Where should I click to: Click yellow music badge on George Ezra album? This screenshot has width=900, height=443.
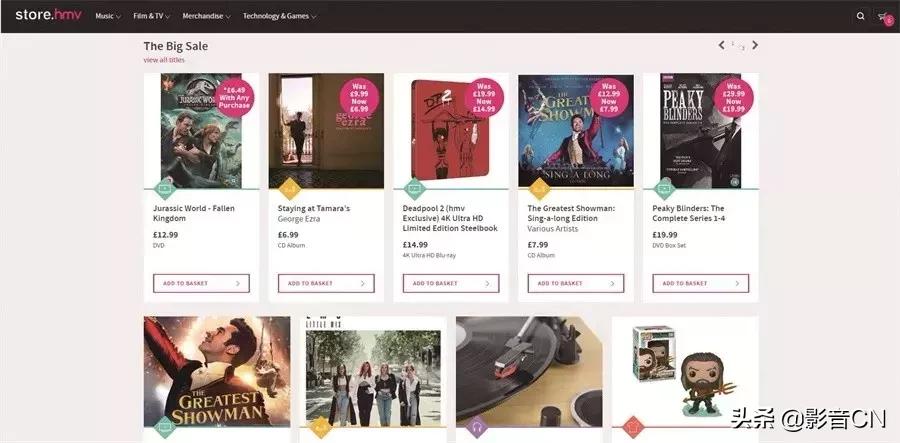[x=289, y=188]
